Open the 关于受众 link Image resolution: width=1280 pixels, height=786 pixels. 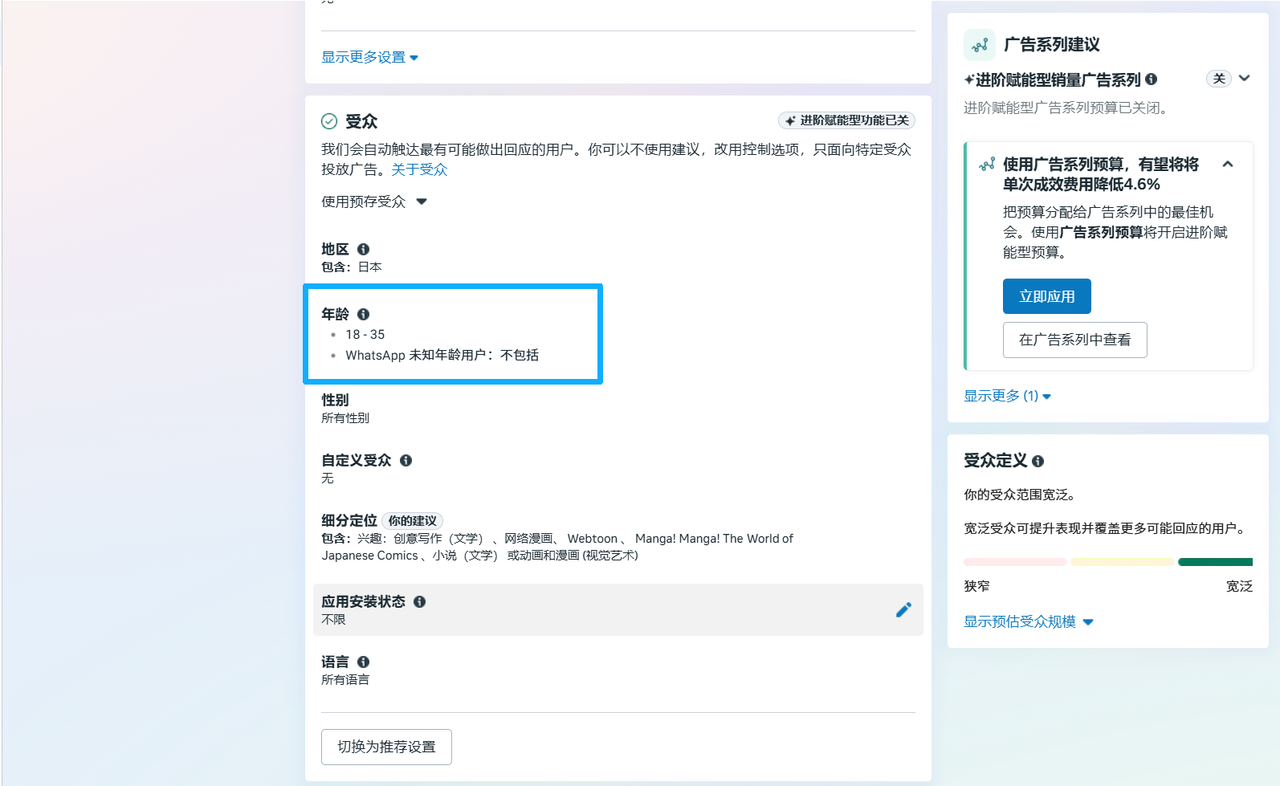pyautogui.click(x=419, y=169)
